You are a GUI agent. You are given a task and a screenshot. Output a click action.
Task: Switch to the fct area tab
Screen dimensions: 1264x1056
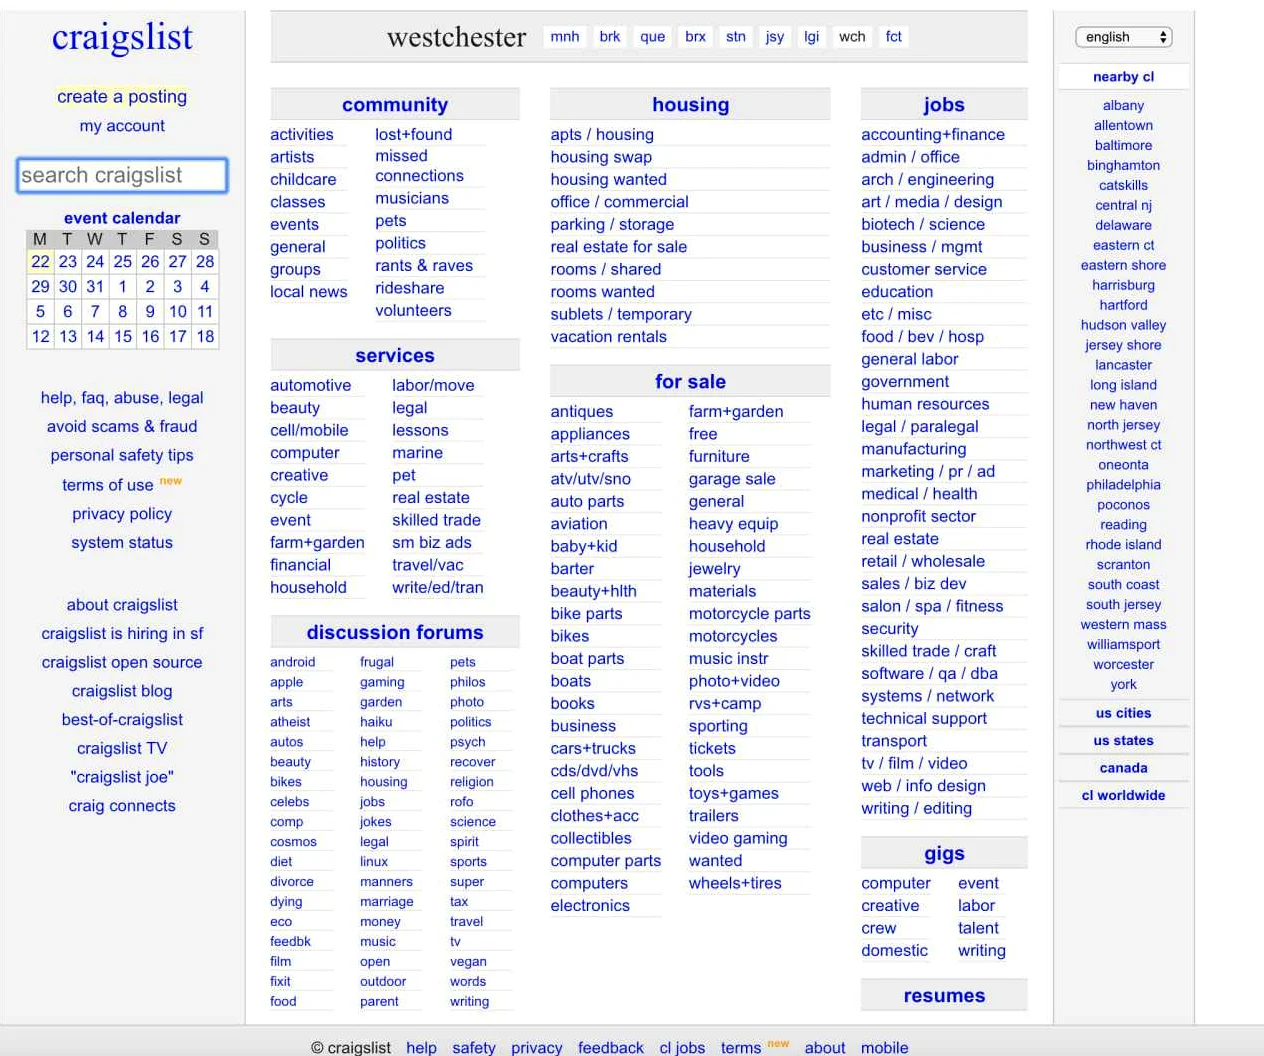pyautogui.click(x=893, y=37)
